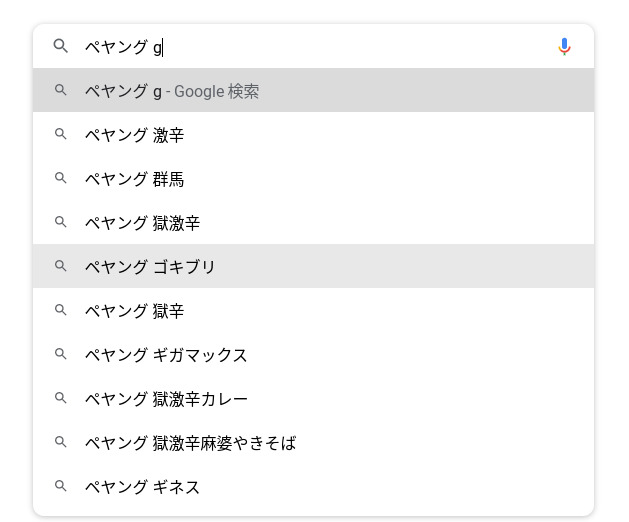
Task: Click the magnifier icon in search box
Action: point(61,46)
